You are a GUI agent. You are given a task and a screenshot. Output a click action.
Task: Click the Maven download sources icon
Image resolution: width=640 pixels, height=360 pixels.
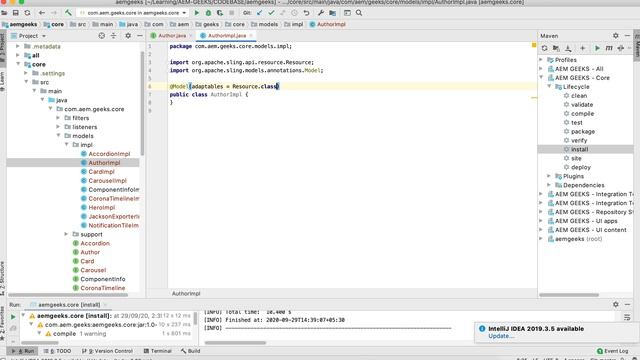[x=568, y=49]
